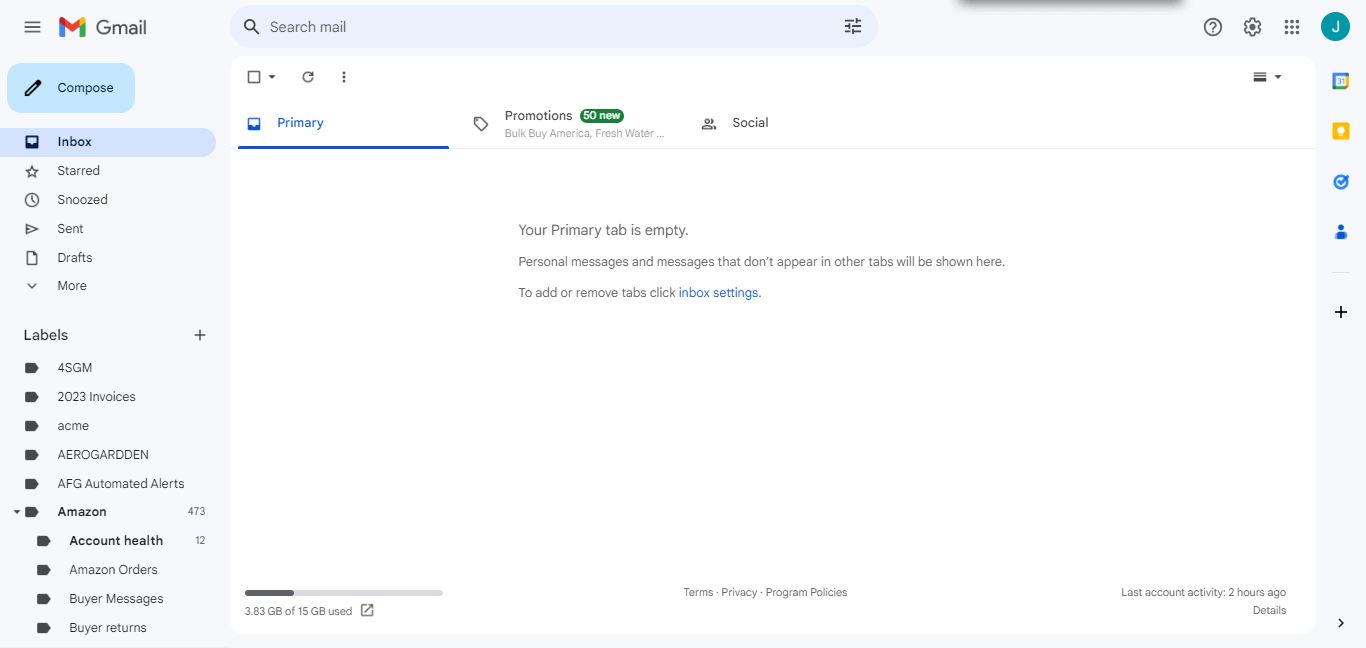The image size is (1366, 648).
Task: Open Google Tasks side panel
Action: pyautogui.click(x=1341, y=181)
